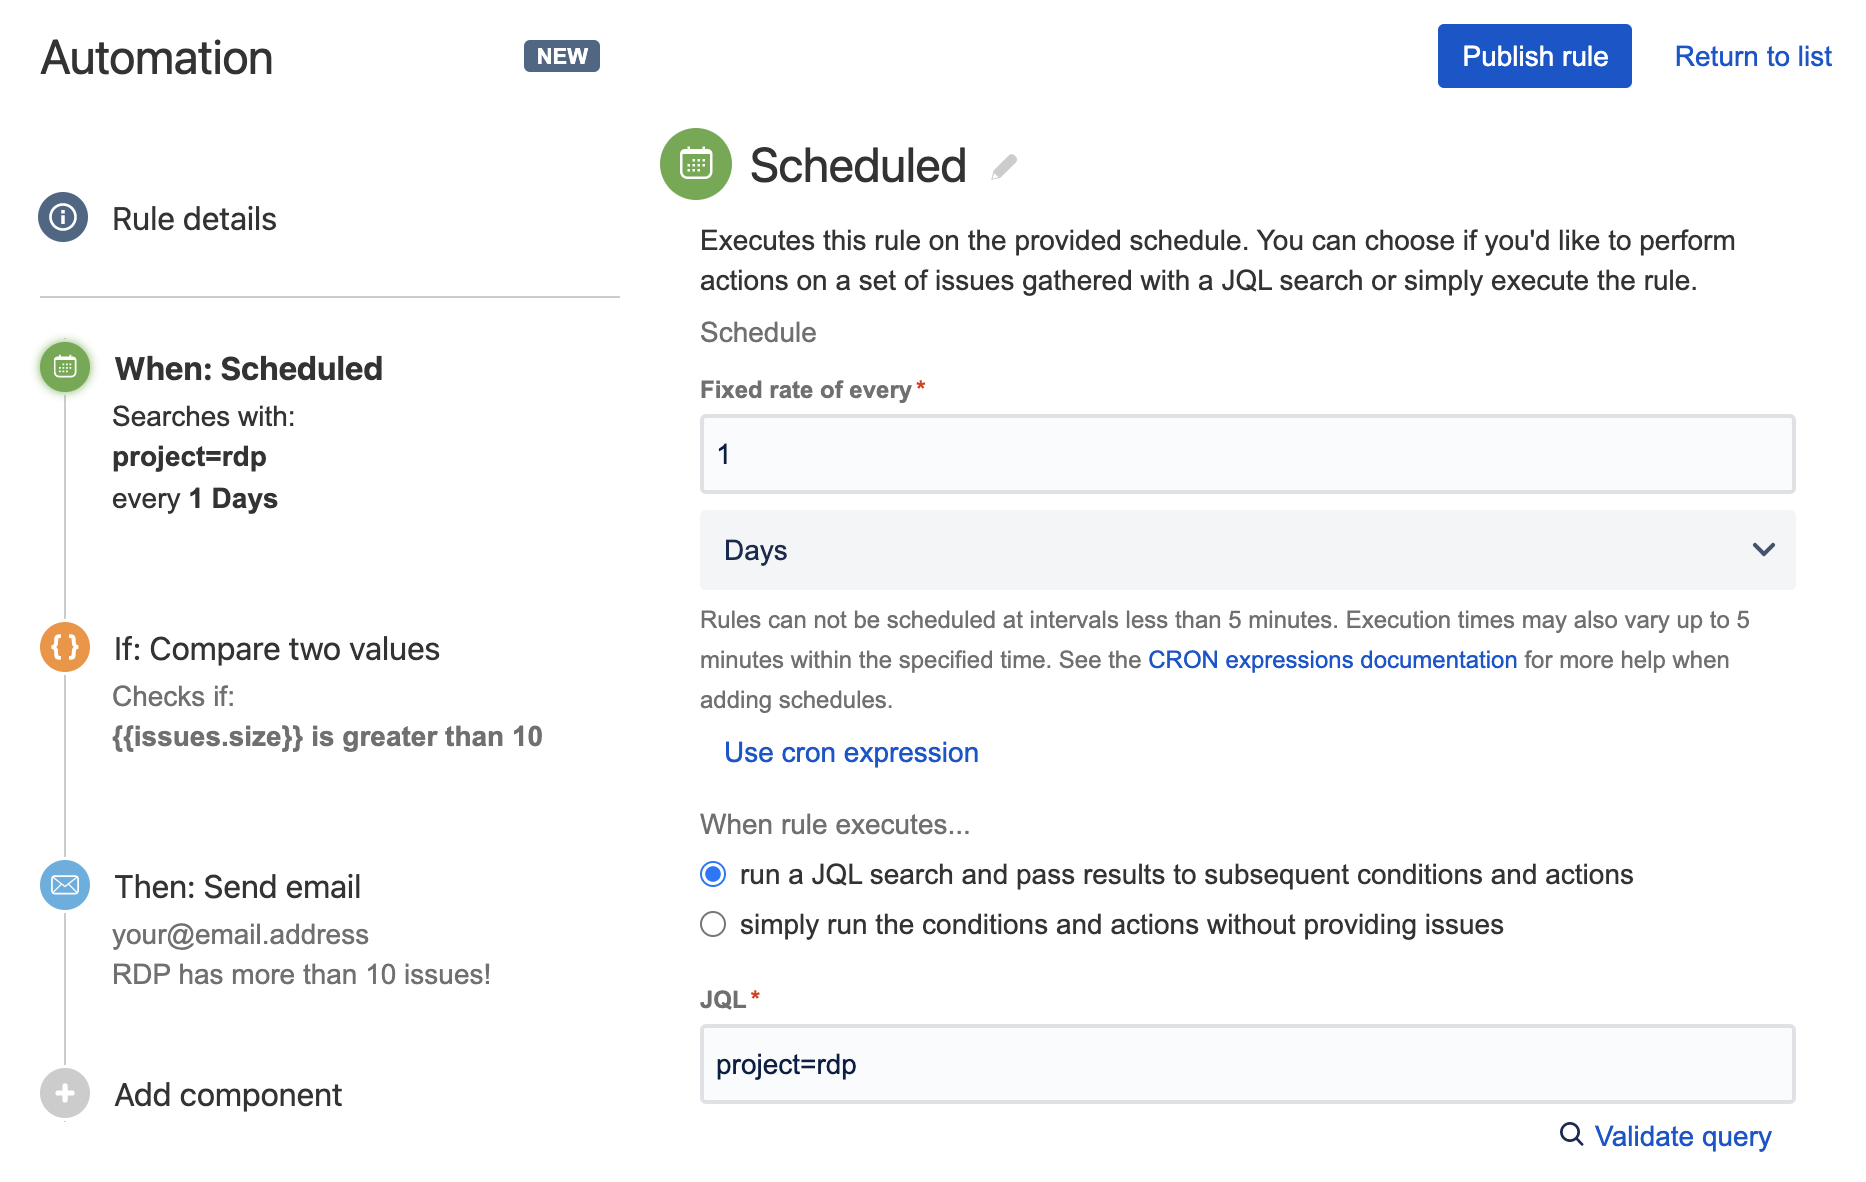Follow the Return to list link
1866x1182 pixels.
click(1753, 56)
